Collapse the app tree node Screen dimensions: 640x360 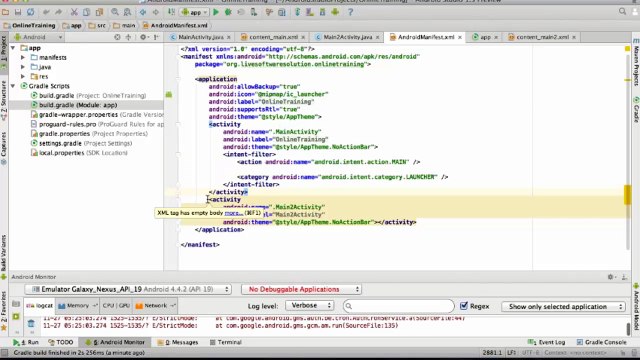point(13,48)
